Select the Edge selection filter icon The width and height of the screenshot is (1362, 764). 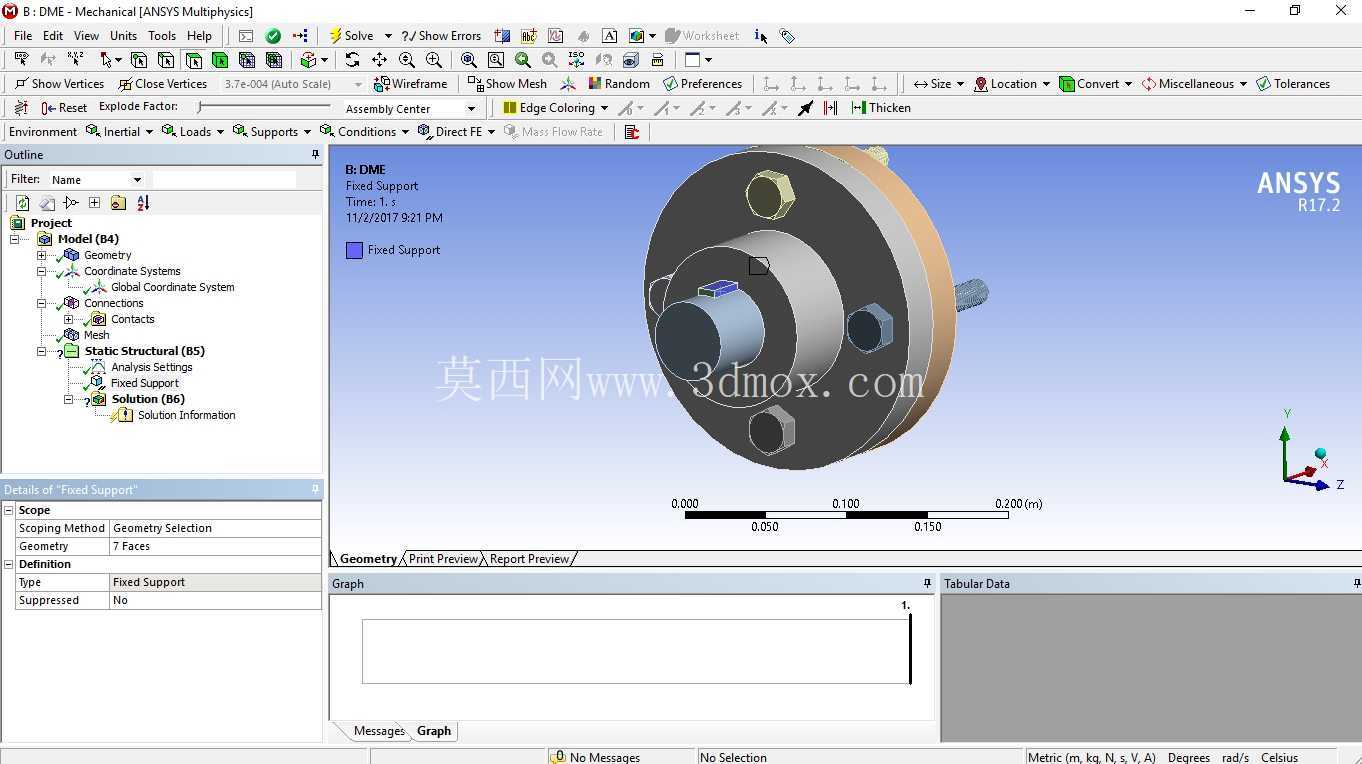point(166,60)
